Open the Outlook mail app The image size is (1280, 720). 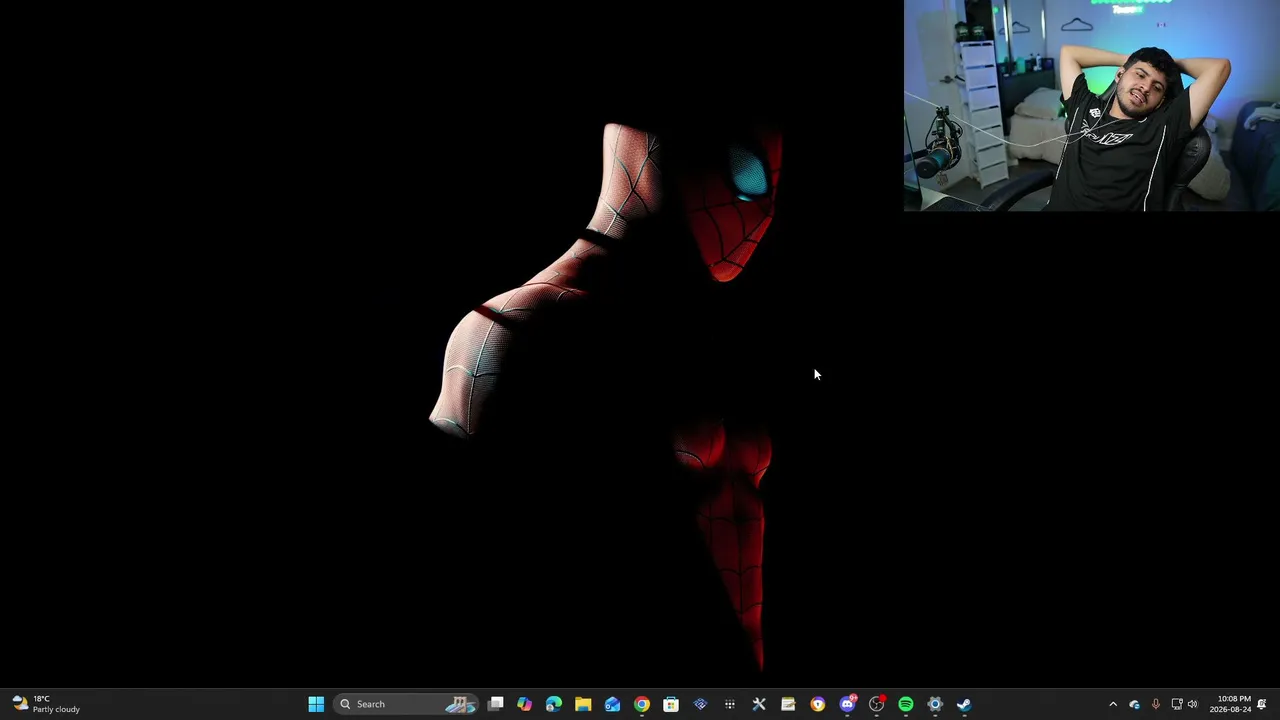click(612, 704)
